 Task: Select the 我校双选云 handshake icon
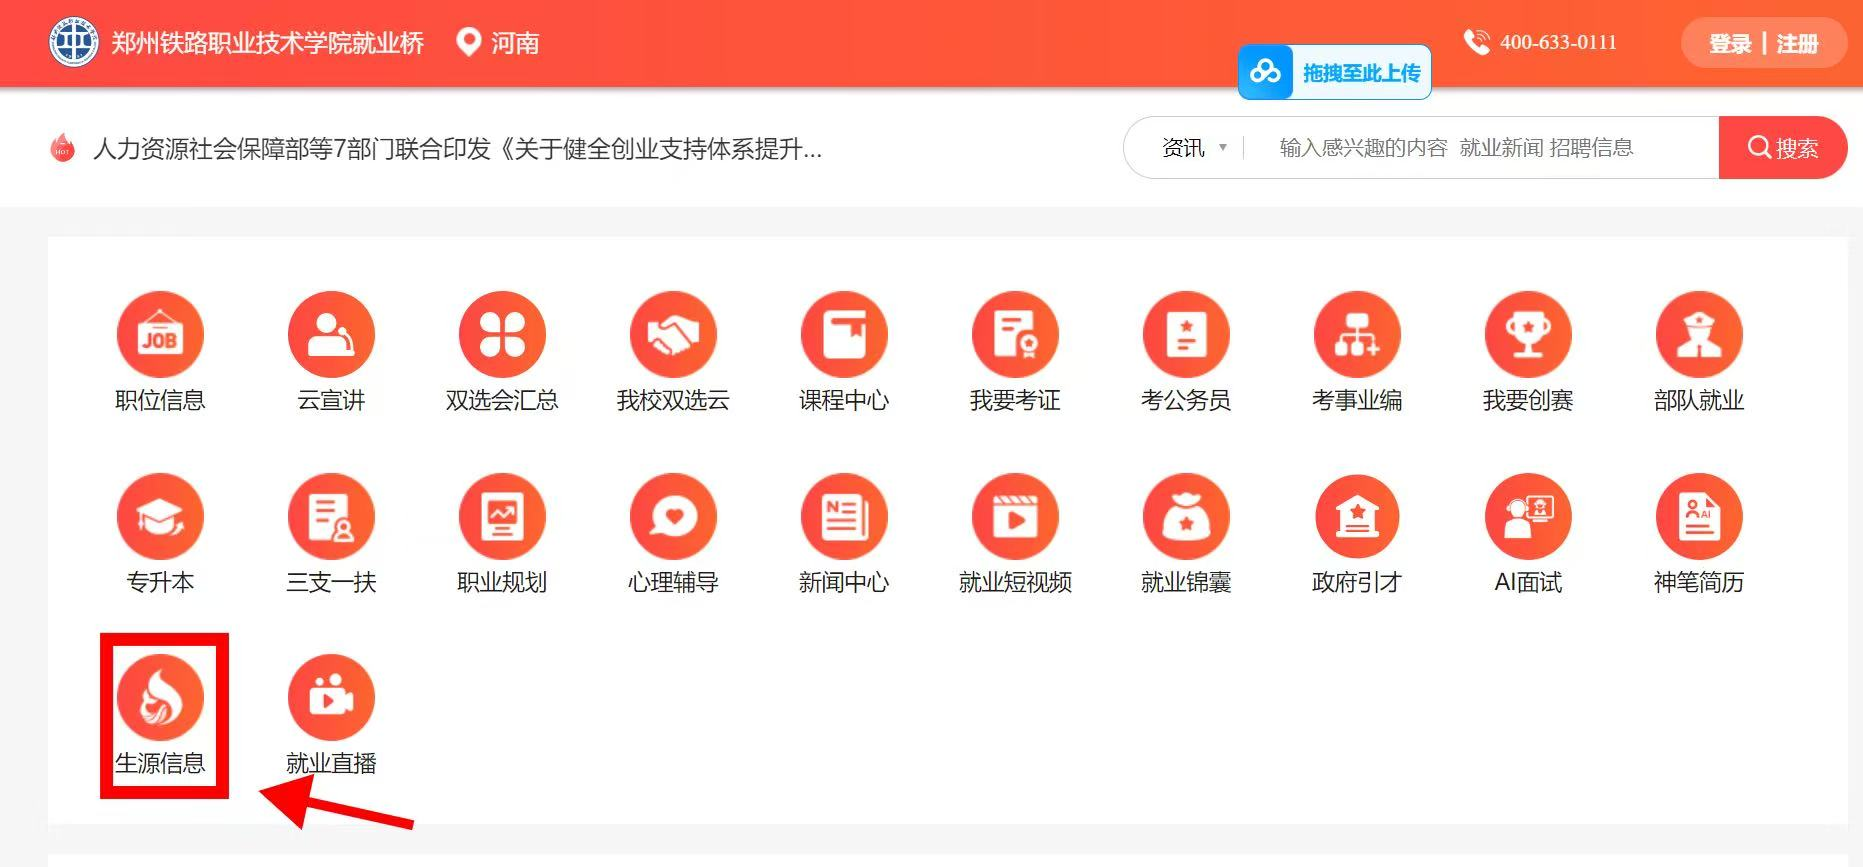(x=673, y=335)
